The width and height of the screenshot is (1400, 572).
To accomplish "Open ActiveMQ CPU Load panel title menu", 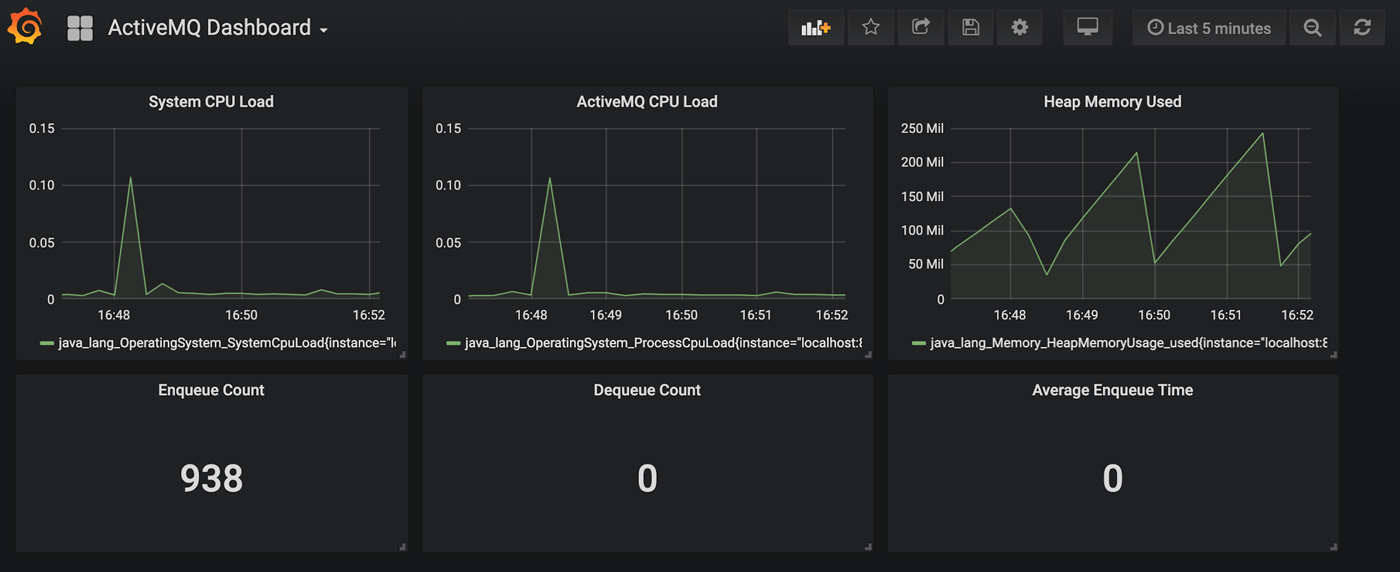I will (x=647, y=102).
